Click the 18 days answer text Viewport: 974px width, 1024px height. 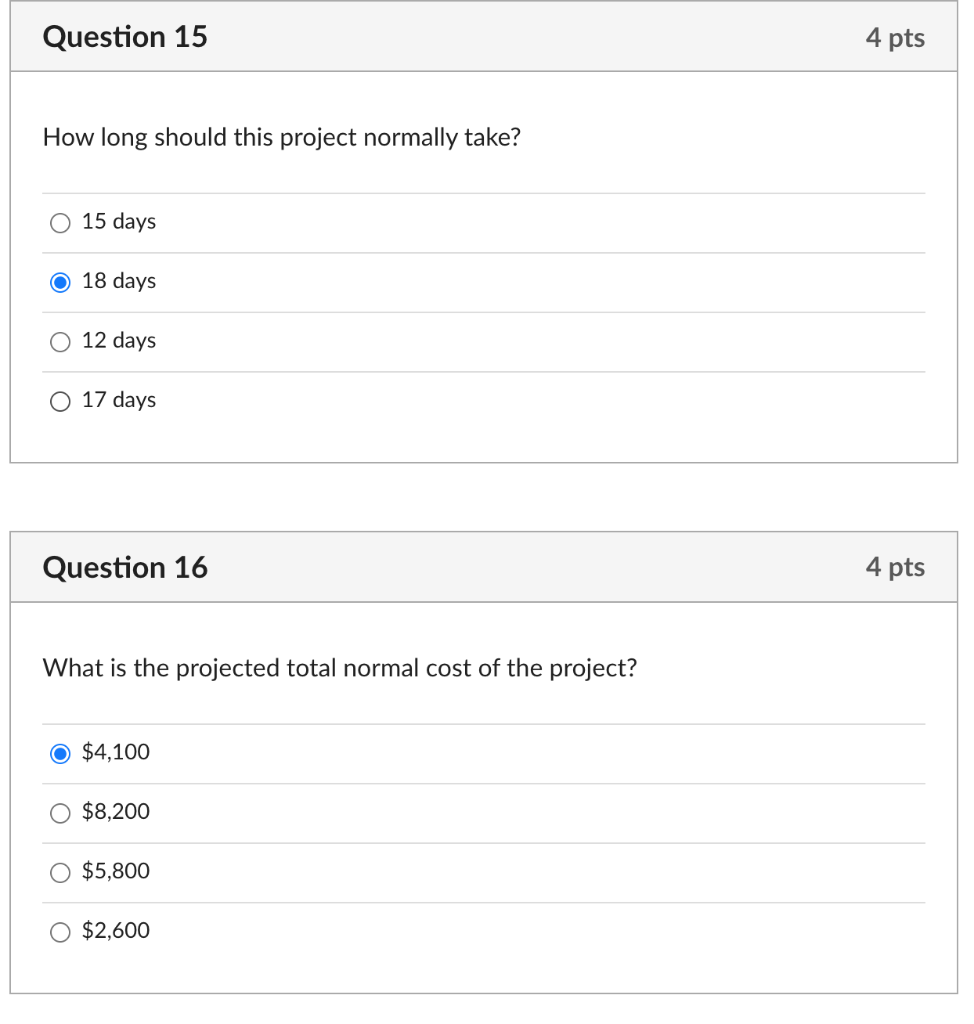coord(118,282)
